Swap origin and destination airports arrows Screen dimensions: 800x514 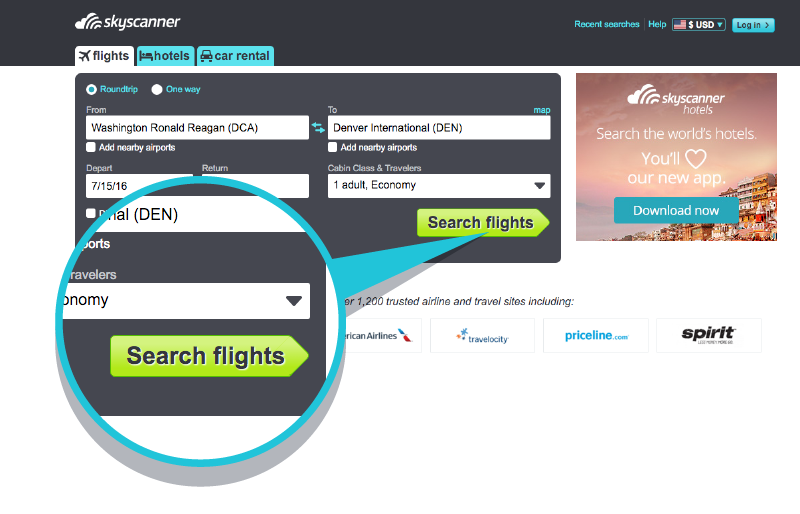318,128
